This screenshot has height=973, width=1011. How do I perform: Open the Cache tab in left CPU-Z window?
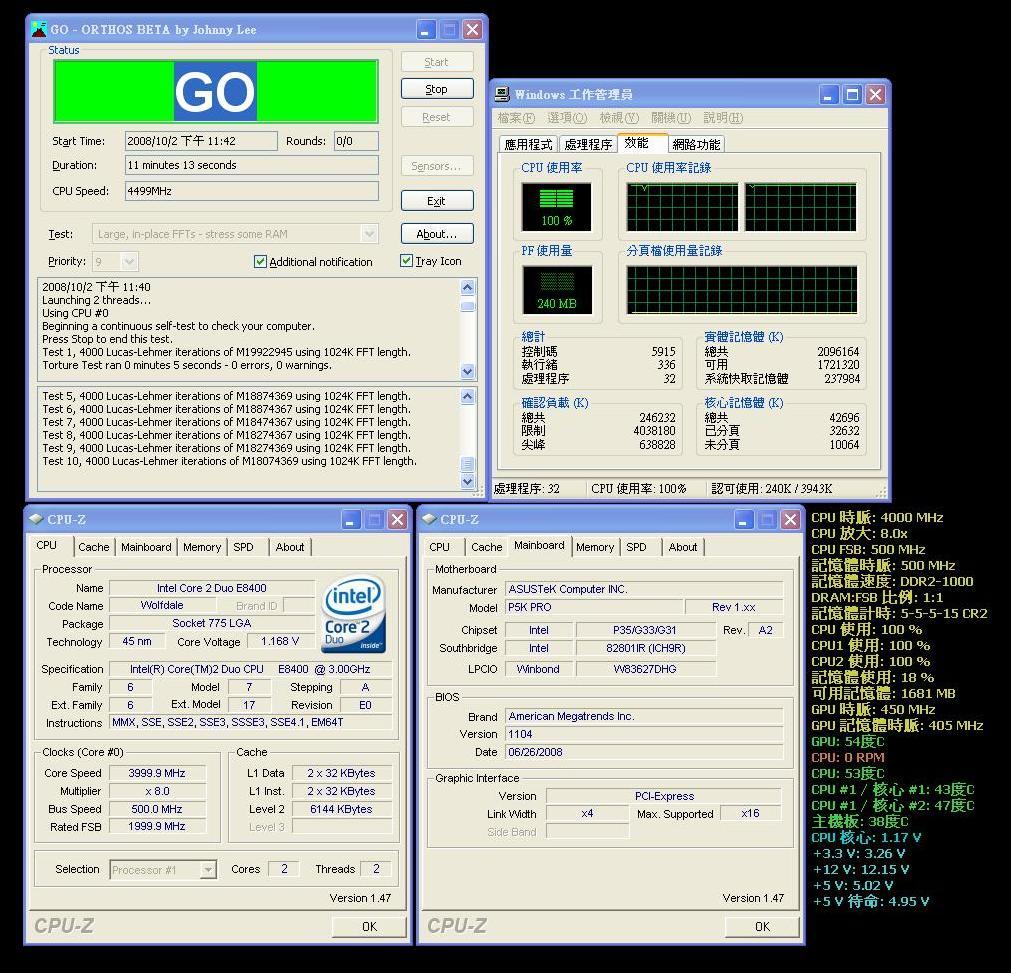[x=93, y=547]
